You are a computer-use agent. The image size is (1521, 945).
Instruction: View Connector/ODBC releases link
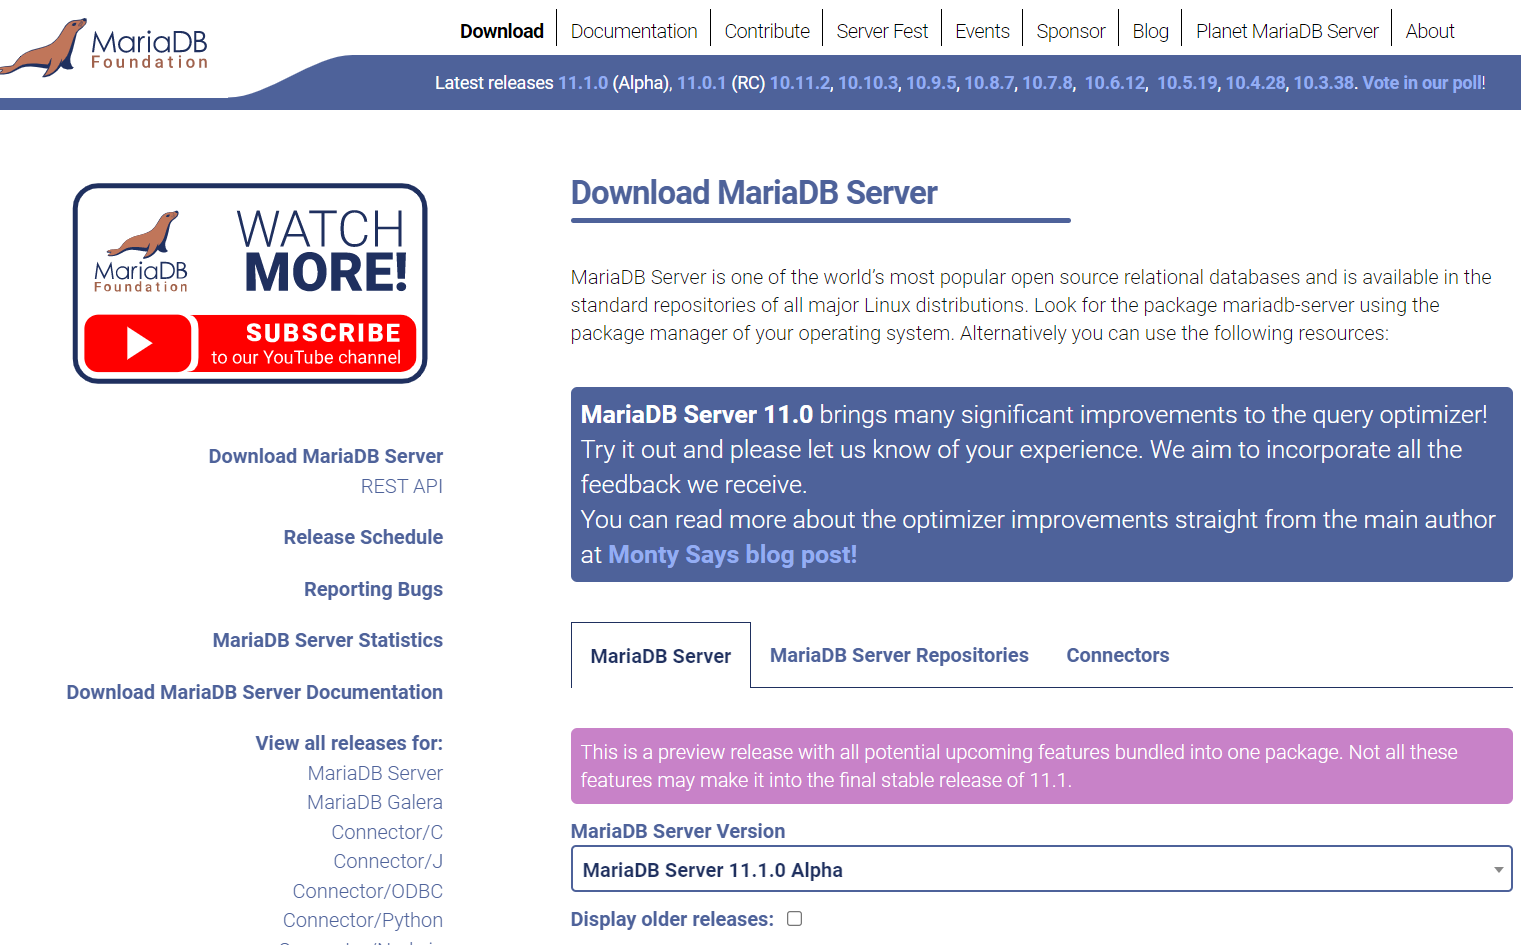(368, 891)
